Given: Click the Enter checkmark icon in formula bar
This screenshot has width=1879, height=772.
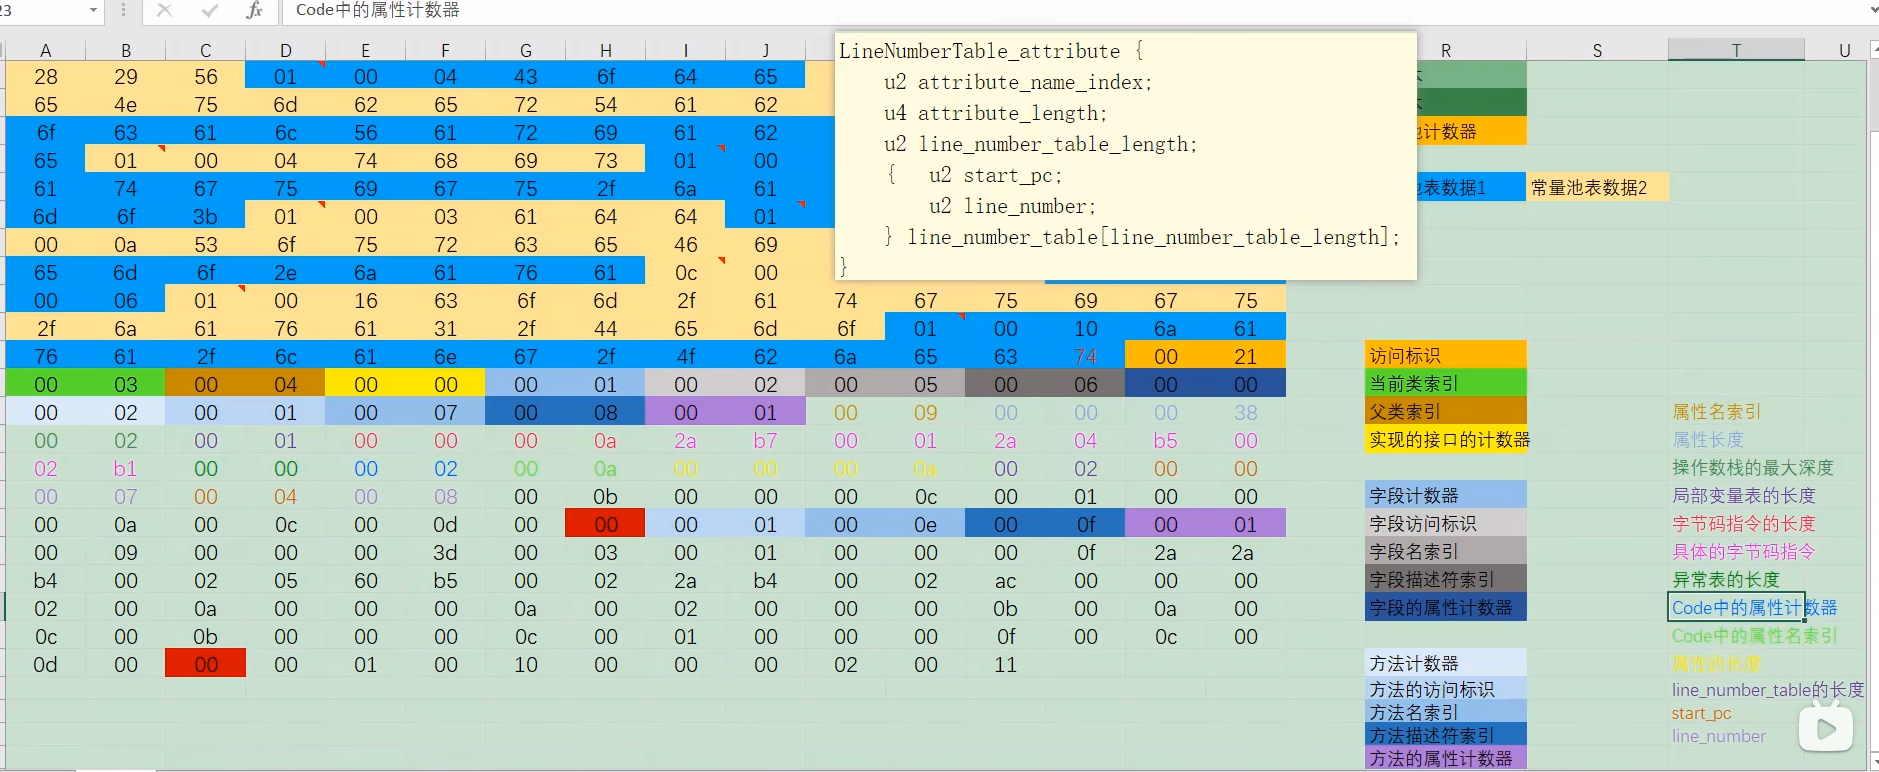Looking at the screenshot, I should [210, 10].
